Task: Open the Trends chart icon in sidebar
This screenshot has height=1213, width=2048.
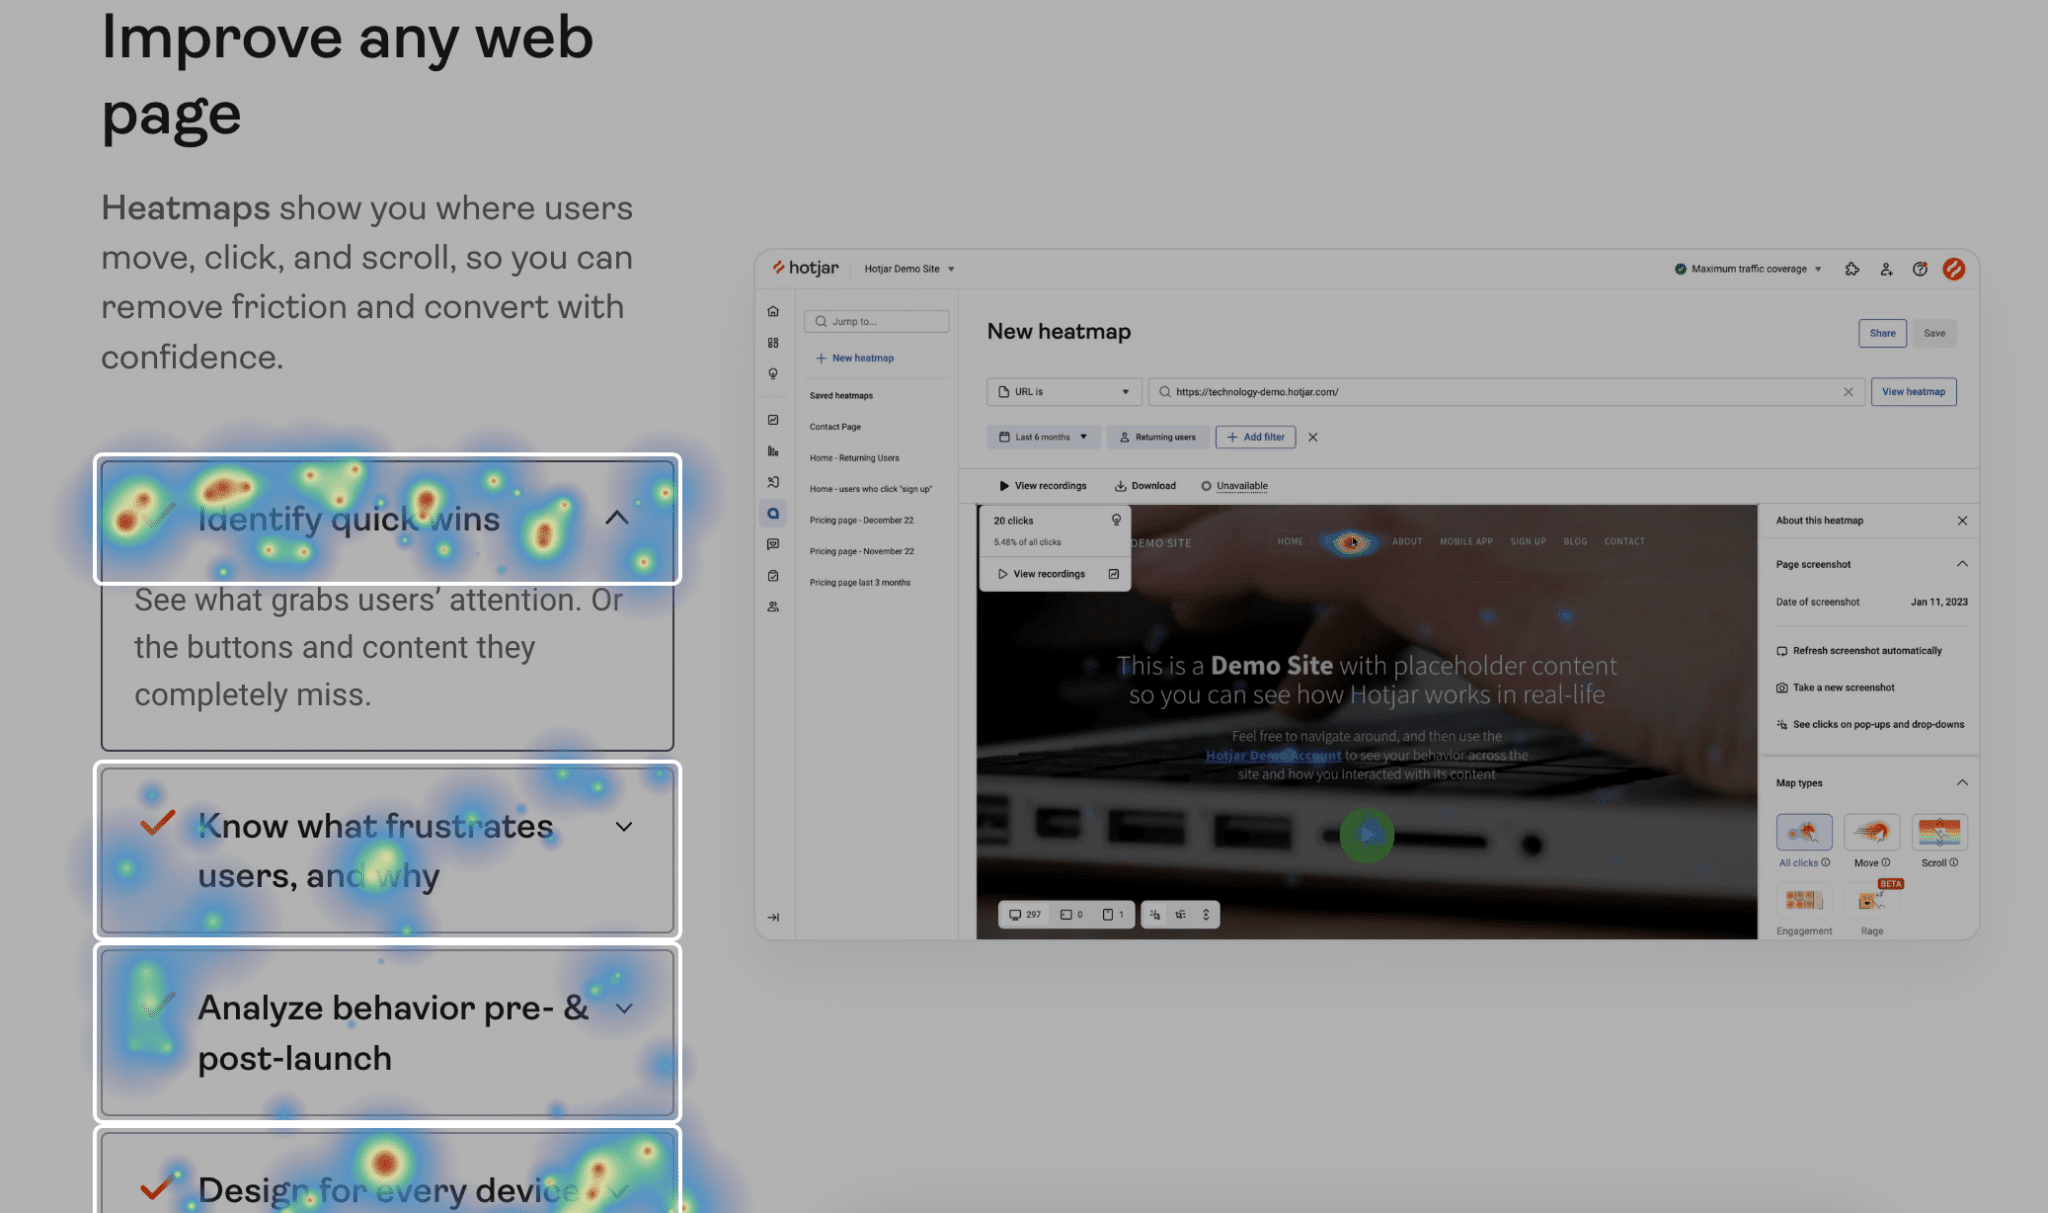Action: click(x=773, y=420)
